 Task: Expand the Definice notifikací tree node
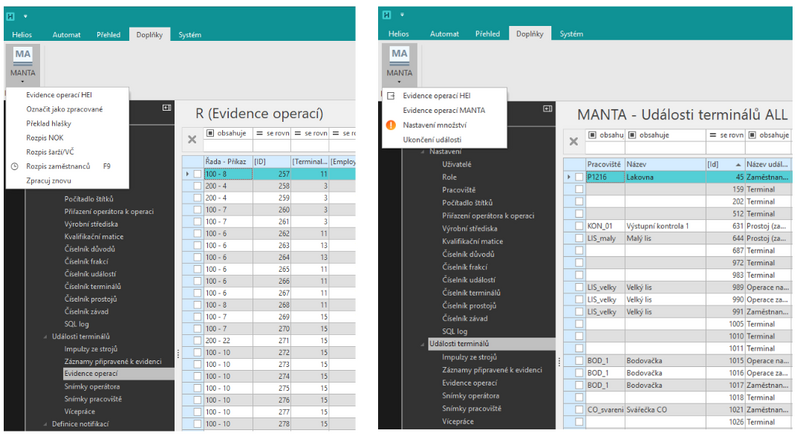(45, 424)
